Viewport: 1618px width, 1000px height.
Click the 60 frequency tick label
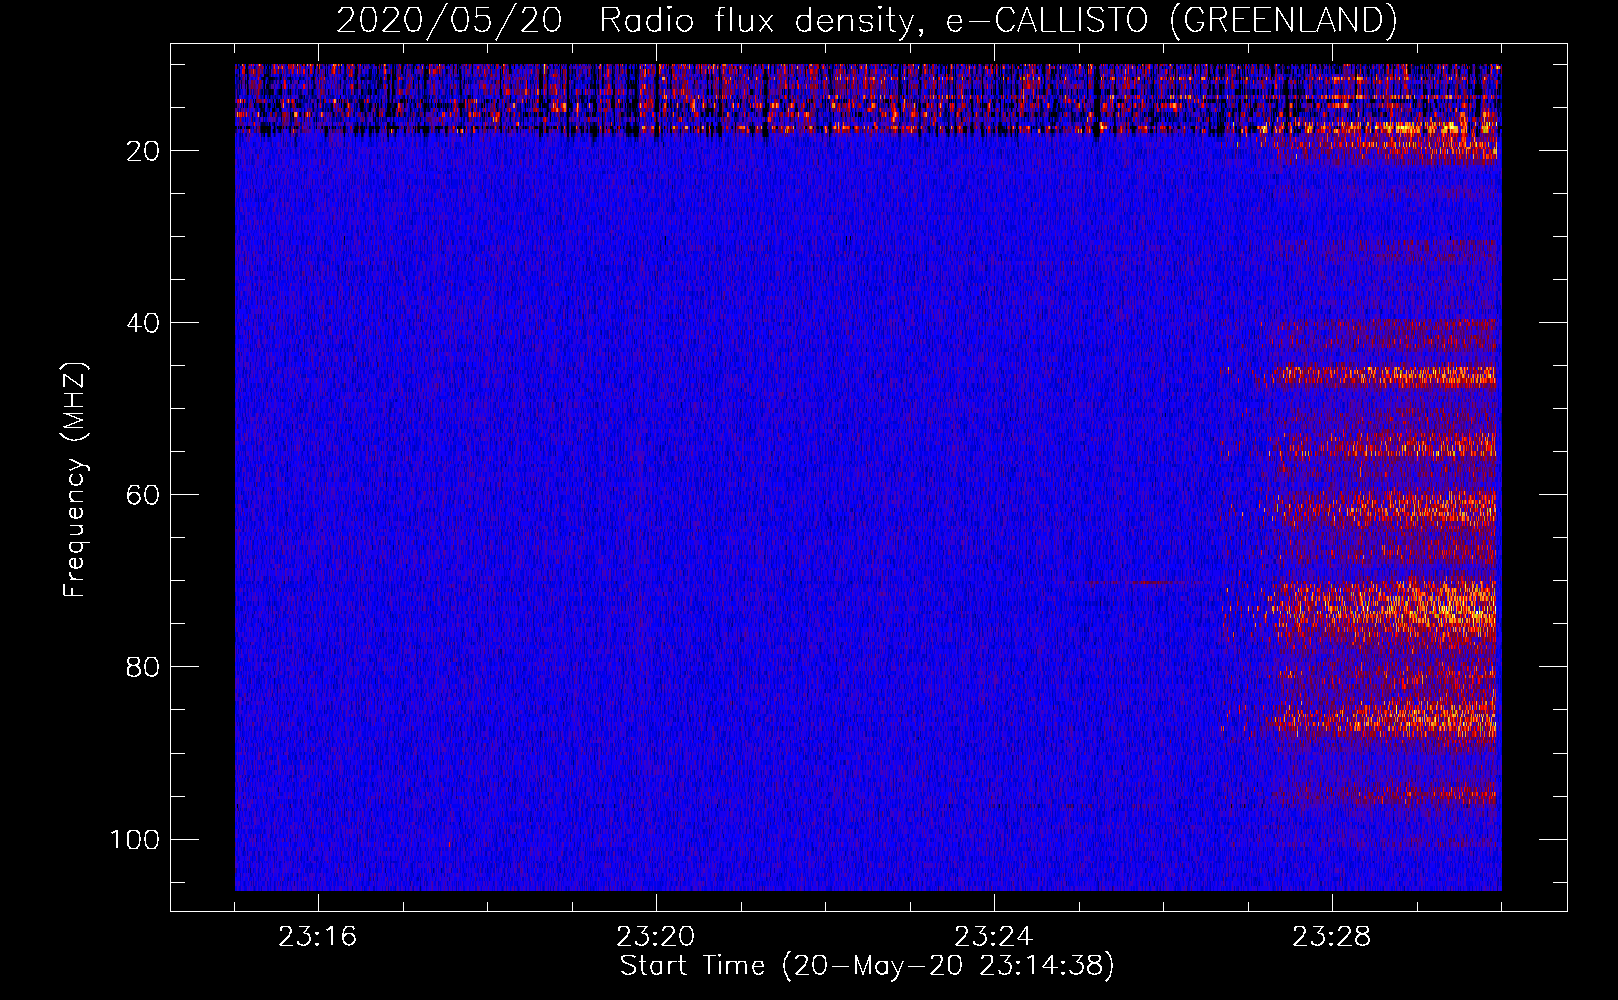[x=143, y=495]
